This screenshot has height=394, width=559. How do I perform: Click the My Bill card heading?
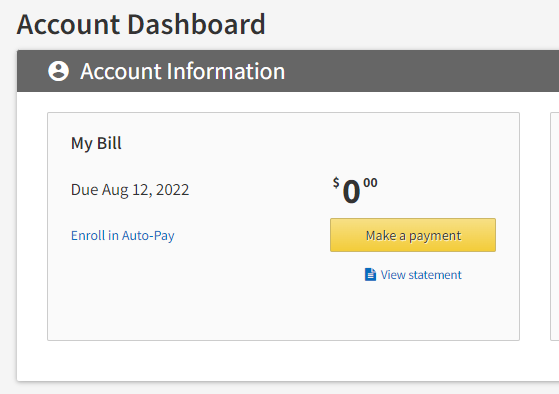tap(96, 143)
